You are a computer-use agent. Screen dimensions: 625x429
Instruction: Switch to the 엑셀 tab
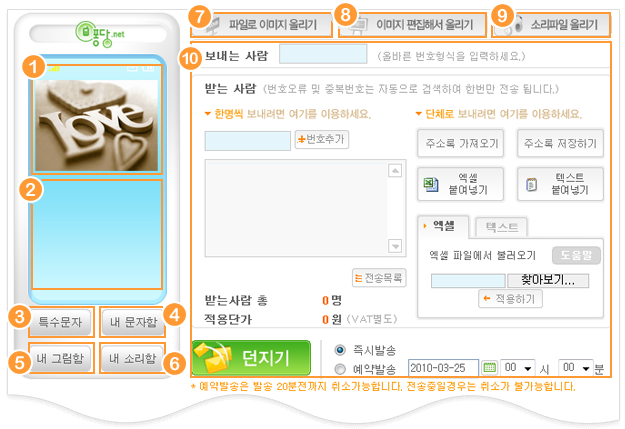pyautogui.click(x=443, y=226)
